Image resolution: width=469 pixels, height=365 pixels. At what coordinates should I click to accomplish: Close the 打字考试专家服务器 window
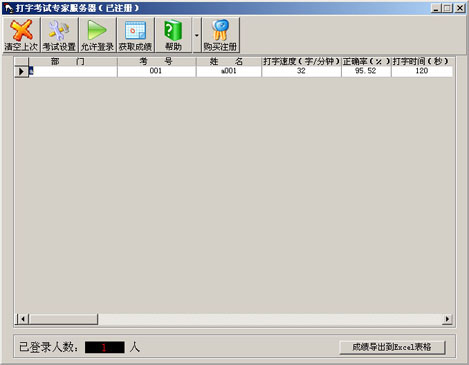(x=460, y=8)
